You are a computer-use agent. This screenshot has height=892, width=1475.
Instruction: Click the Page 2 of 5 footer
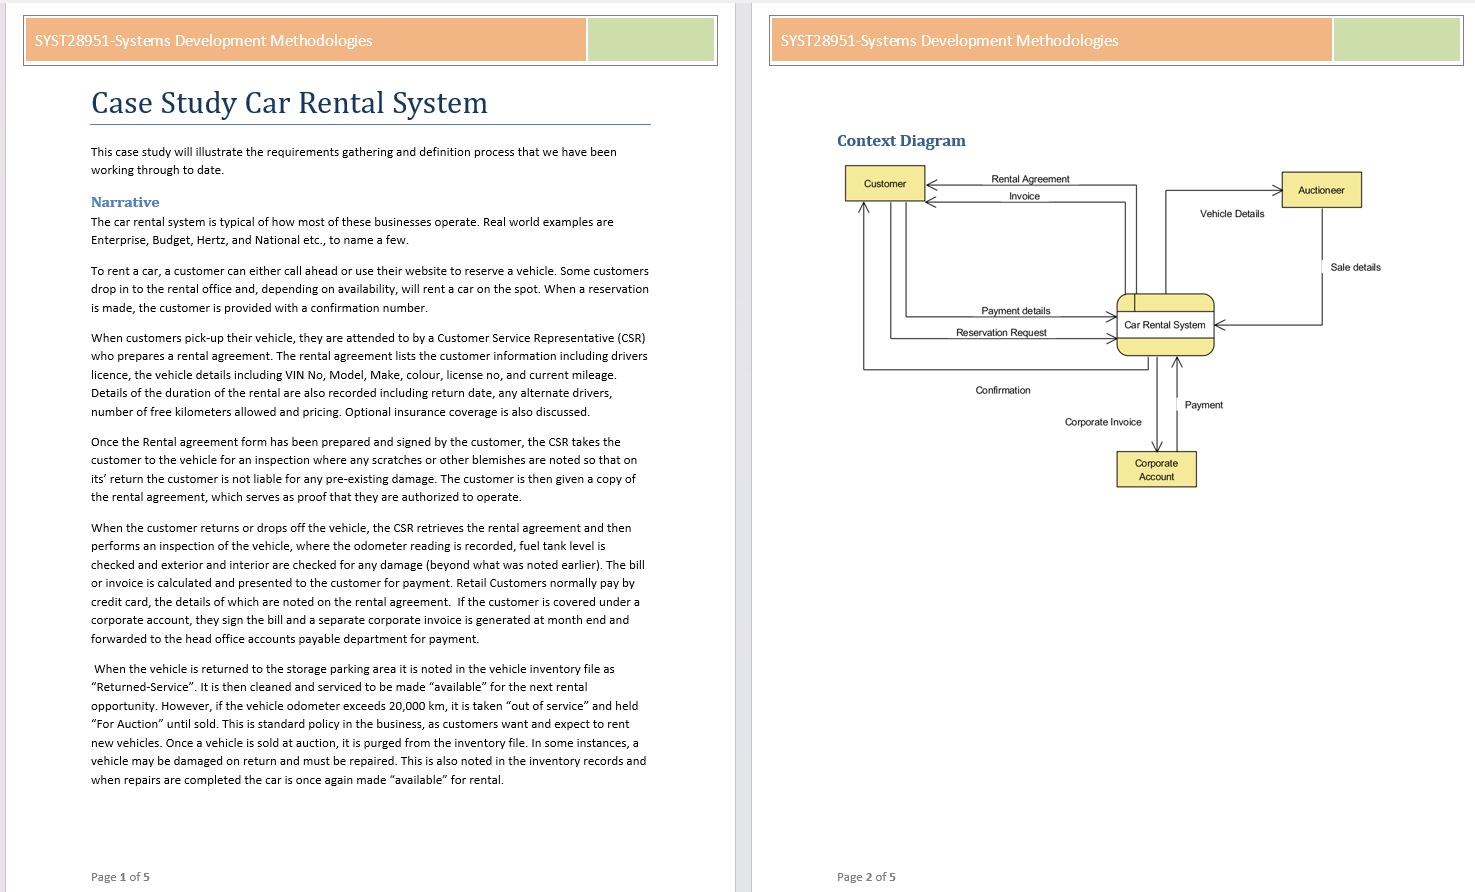(x=866, y=876)
